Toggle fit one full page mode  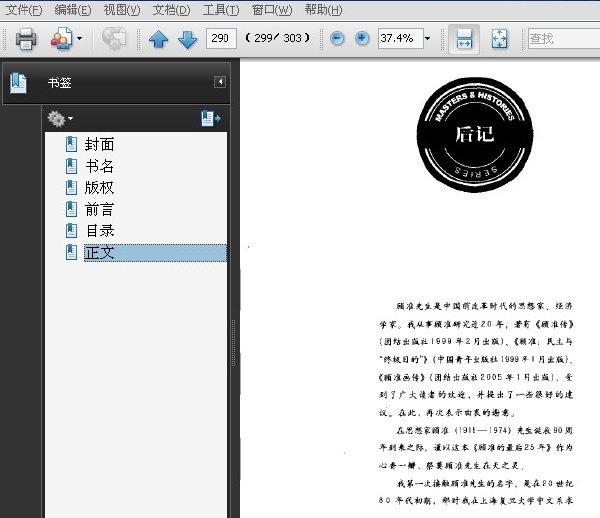click(499, 39)
